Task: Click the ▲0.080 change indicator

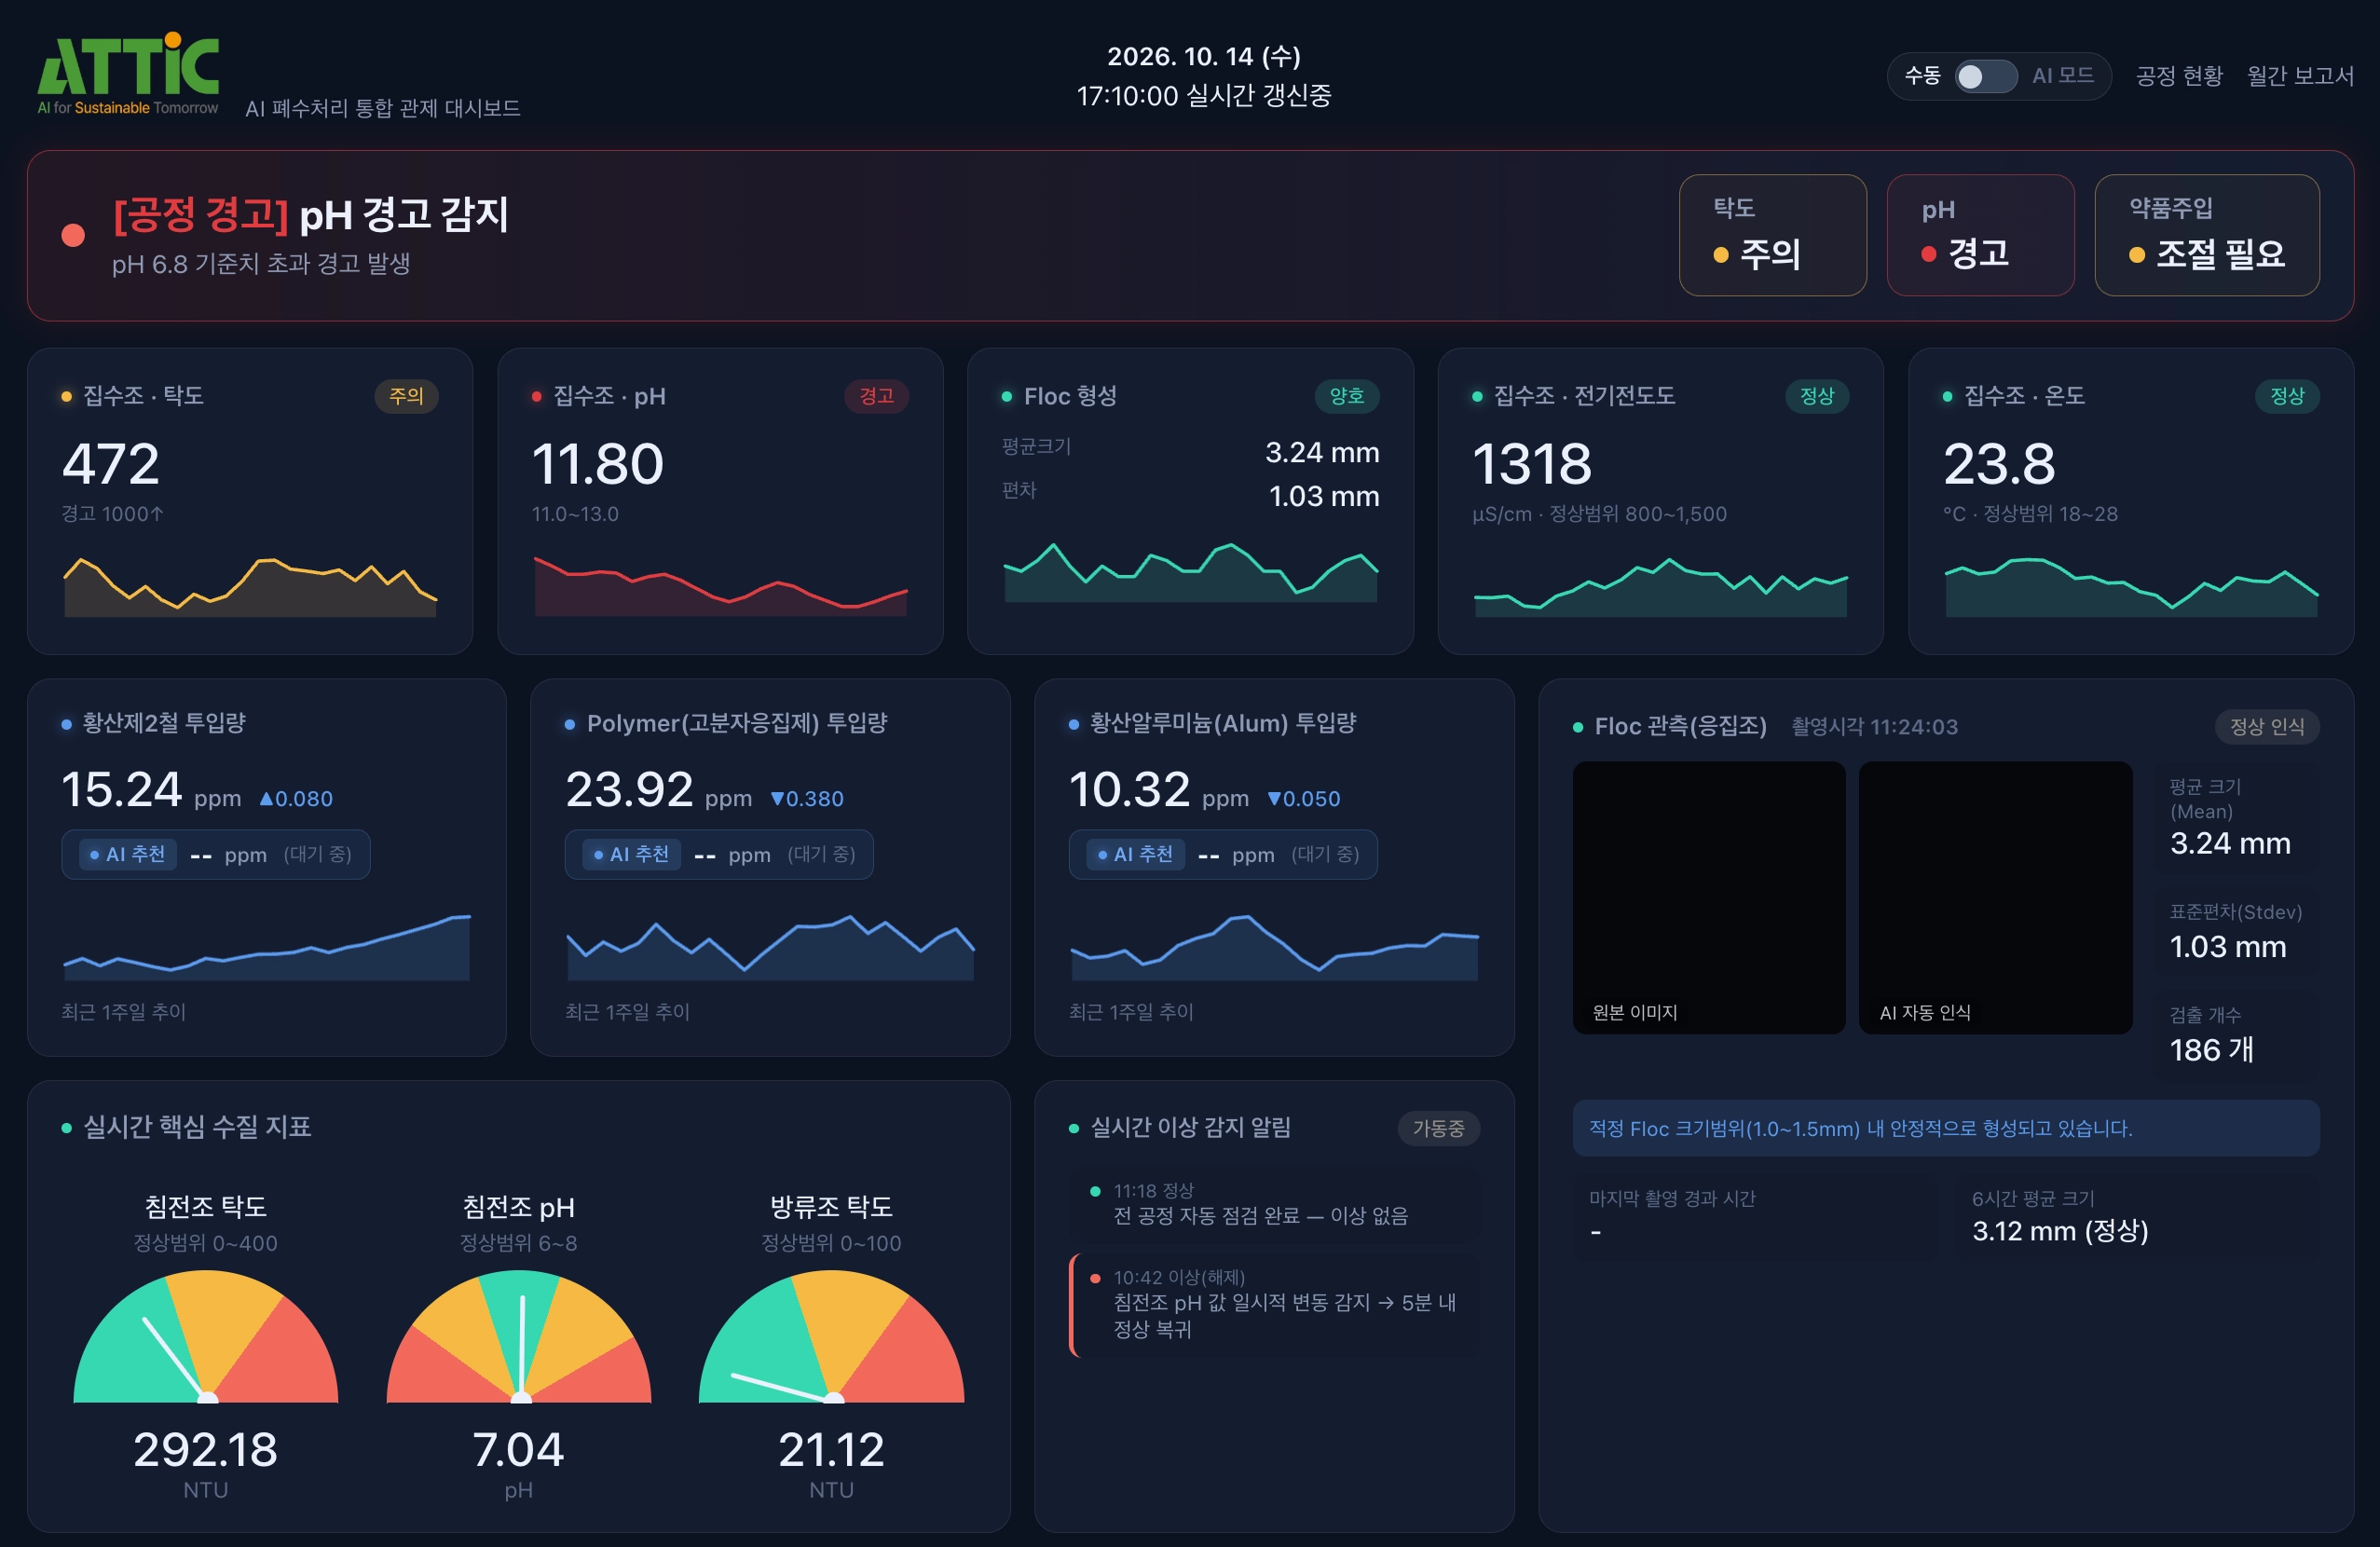Action: 296,799
